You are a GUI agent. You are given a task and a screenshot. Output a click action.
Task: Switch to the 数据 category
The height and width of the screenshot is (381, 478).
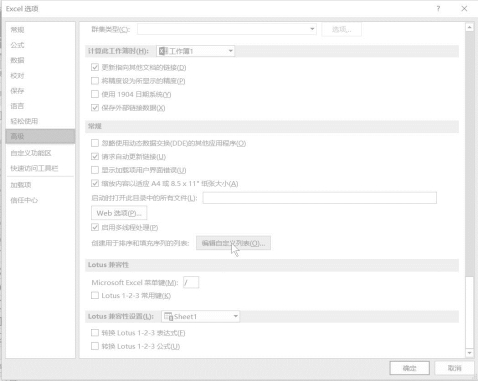[x=40, y=60]
